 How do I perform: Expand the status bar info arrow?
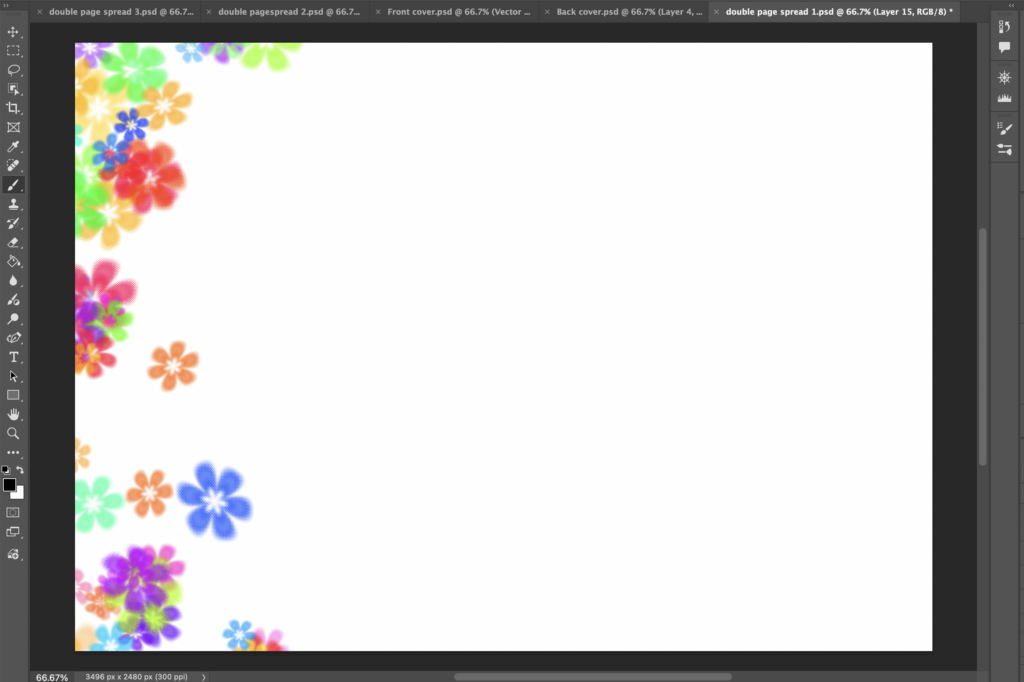pos(204,677)
